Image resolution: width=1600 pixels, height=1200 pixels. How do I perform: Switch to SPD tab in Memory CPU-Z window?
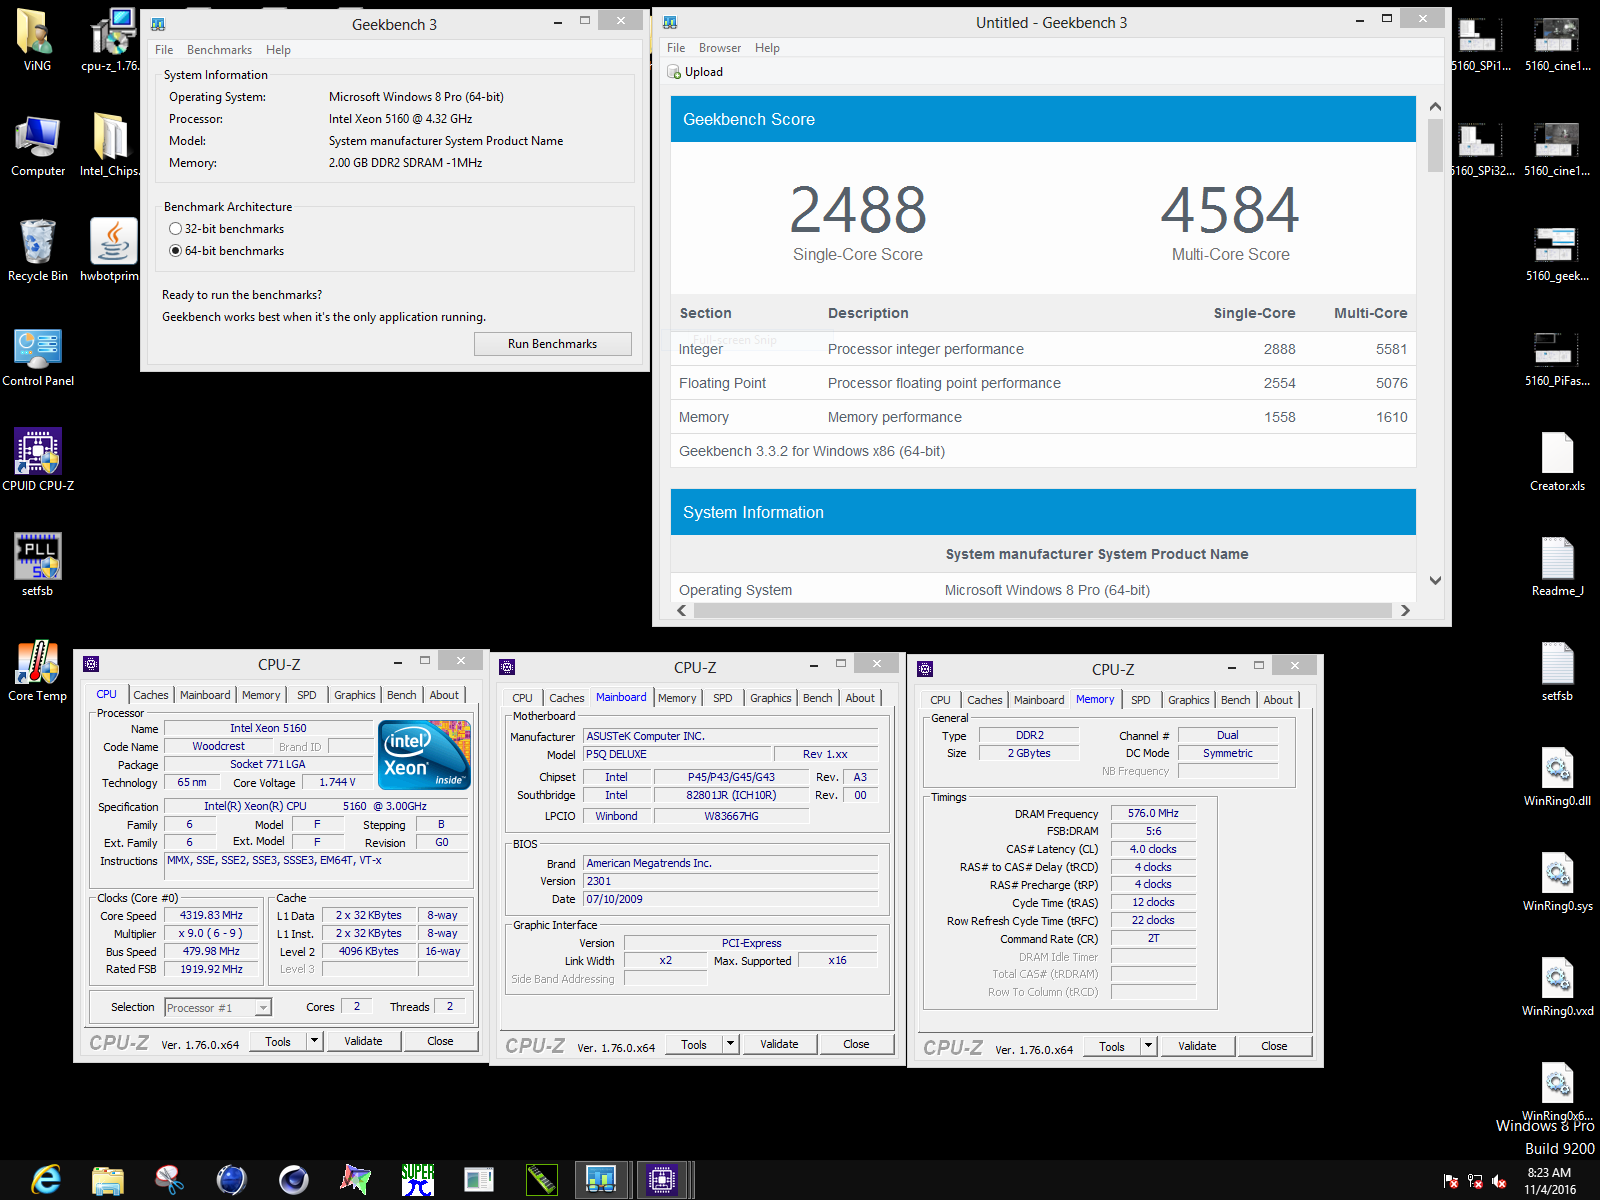(x=1141, y=700)
